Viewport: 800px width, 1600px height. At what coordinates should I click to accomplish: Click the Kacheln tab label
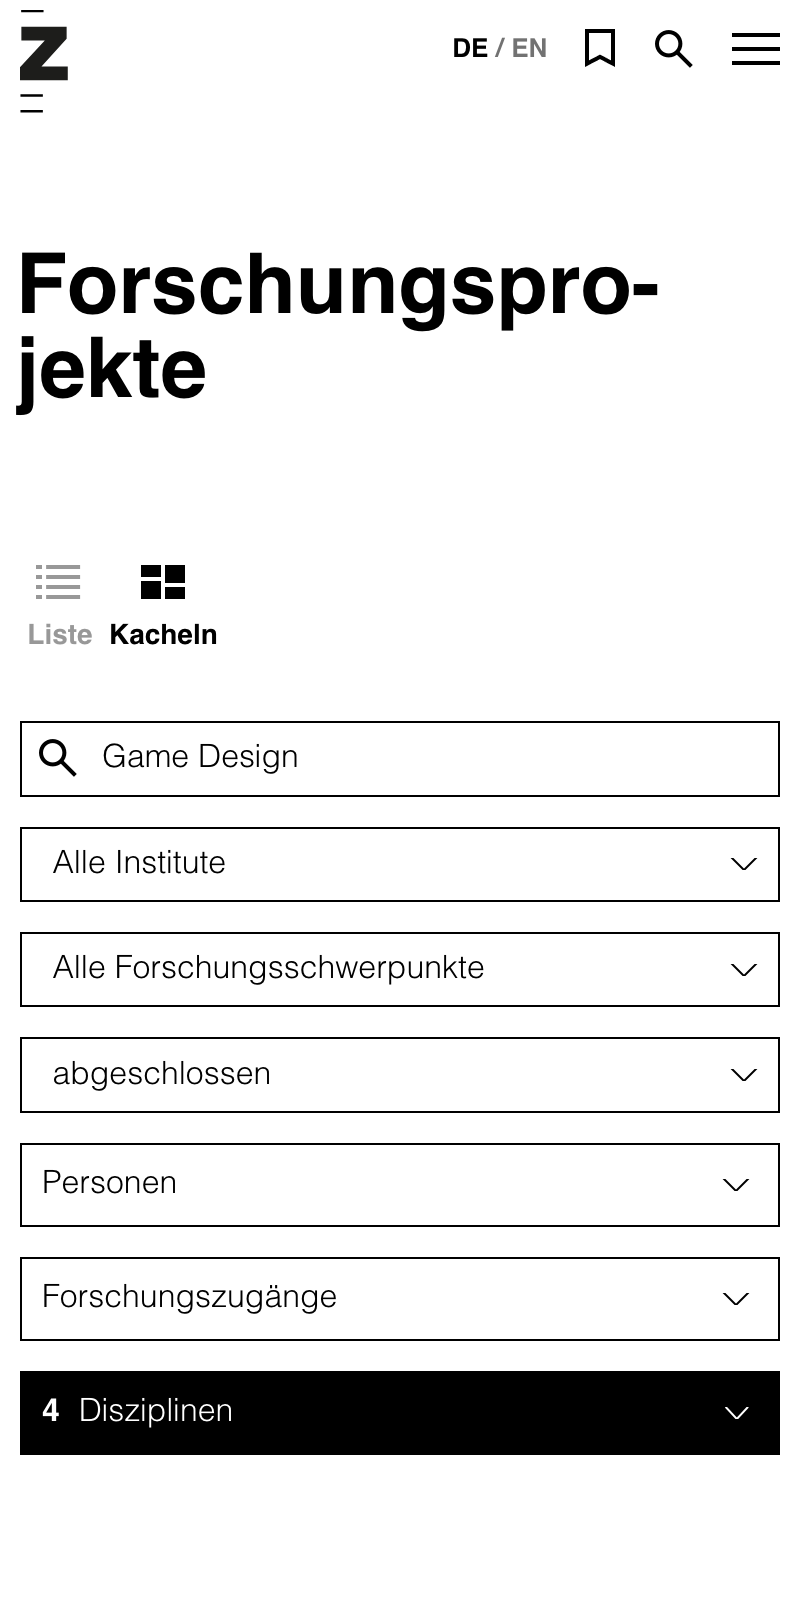(x=163, y=635)
